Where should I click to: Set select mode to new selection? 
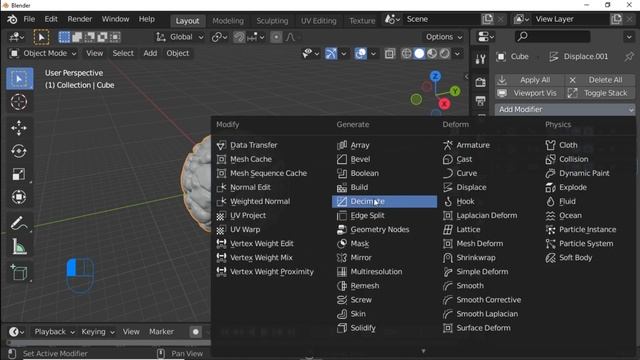pyautogui.click(x=64, y=37)
